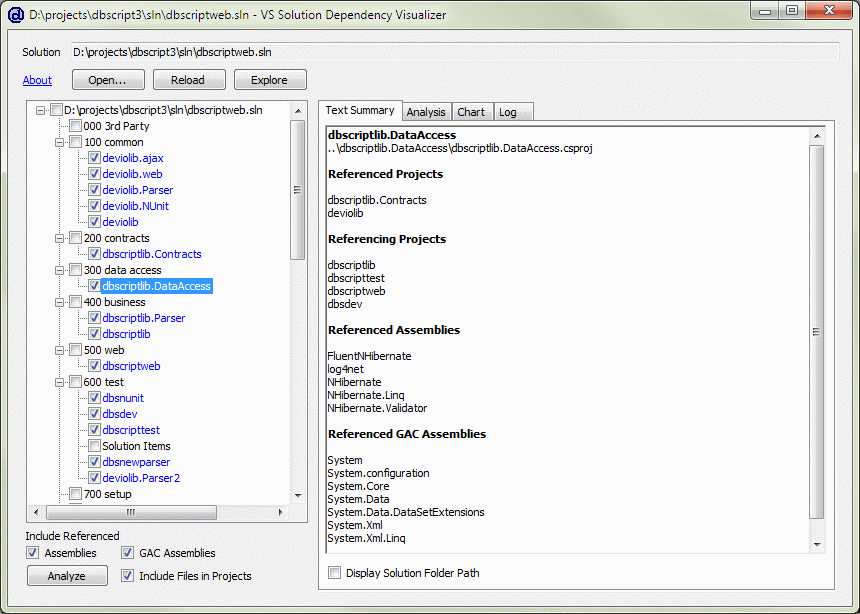Select the dbsnunit project

click(x=123, y=398)
